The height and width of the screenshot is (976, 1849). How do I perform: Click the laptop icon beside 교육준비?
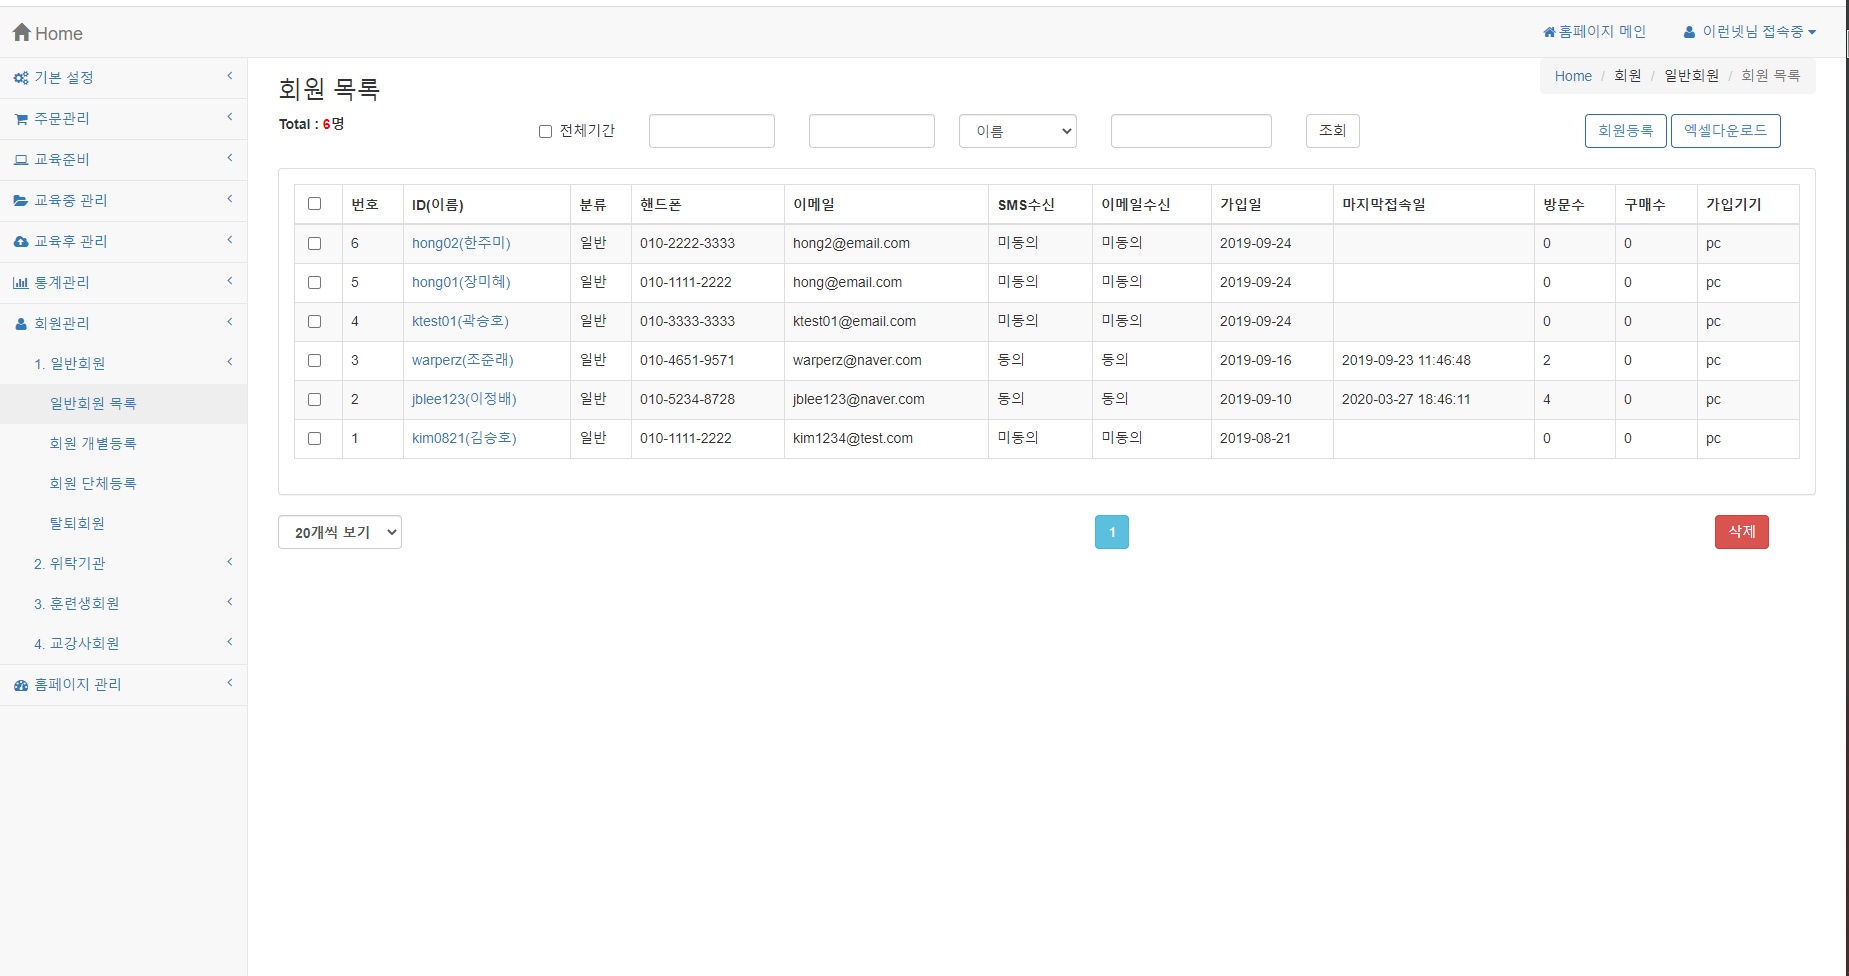(x=21, y=160)
